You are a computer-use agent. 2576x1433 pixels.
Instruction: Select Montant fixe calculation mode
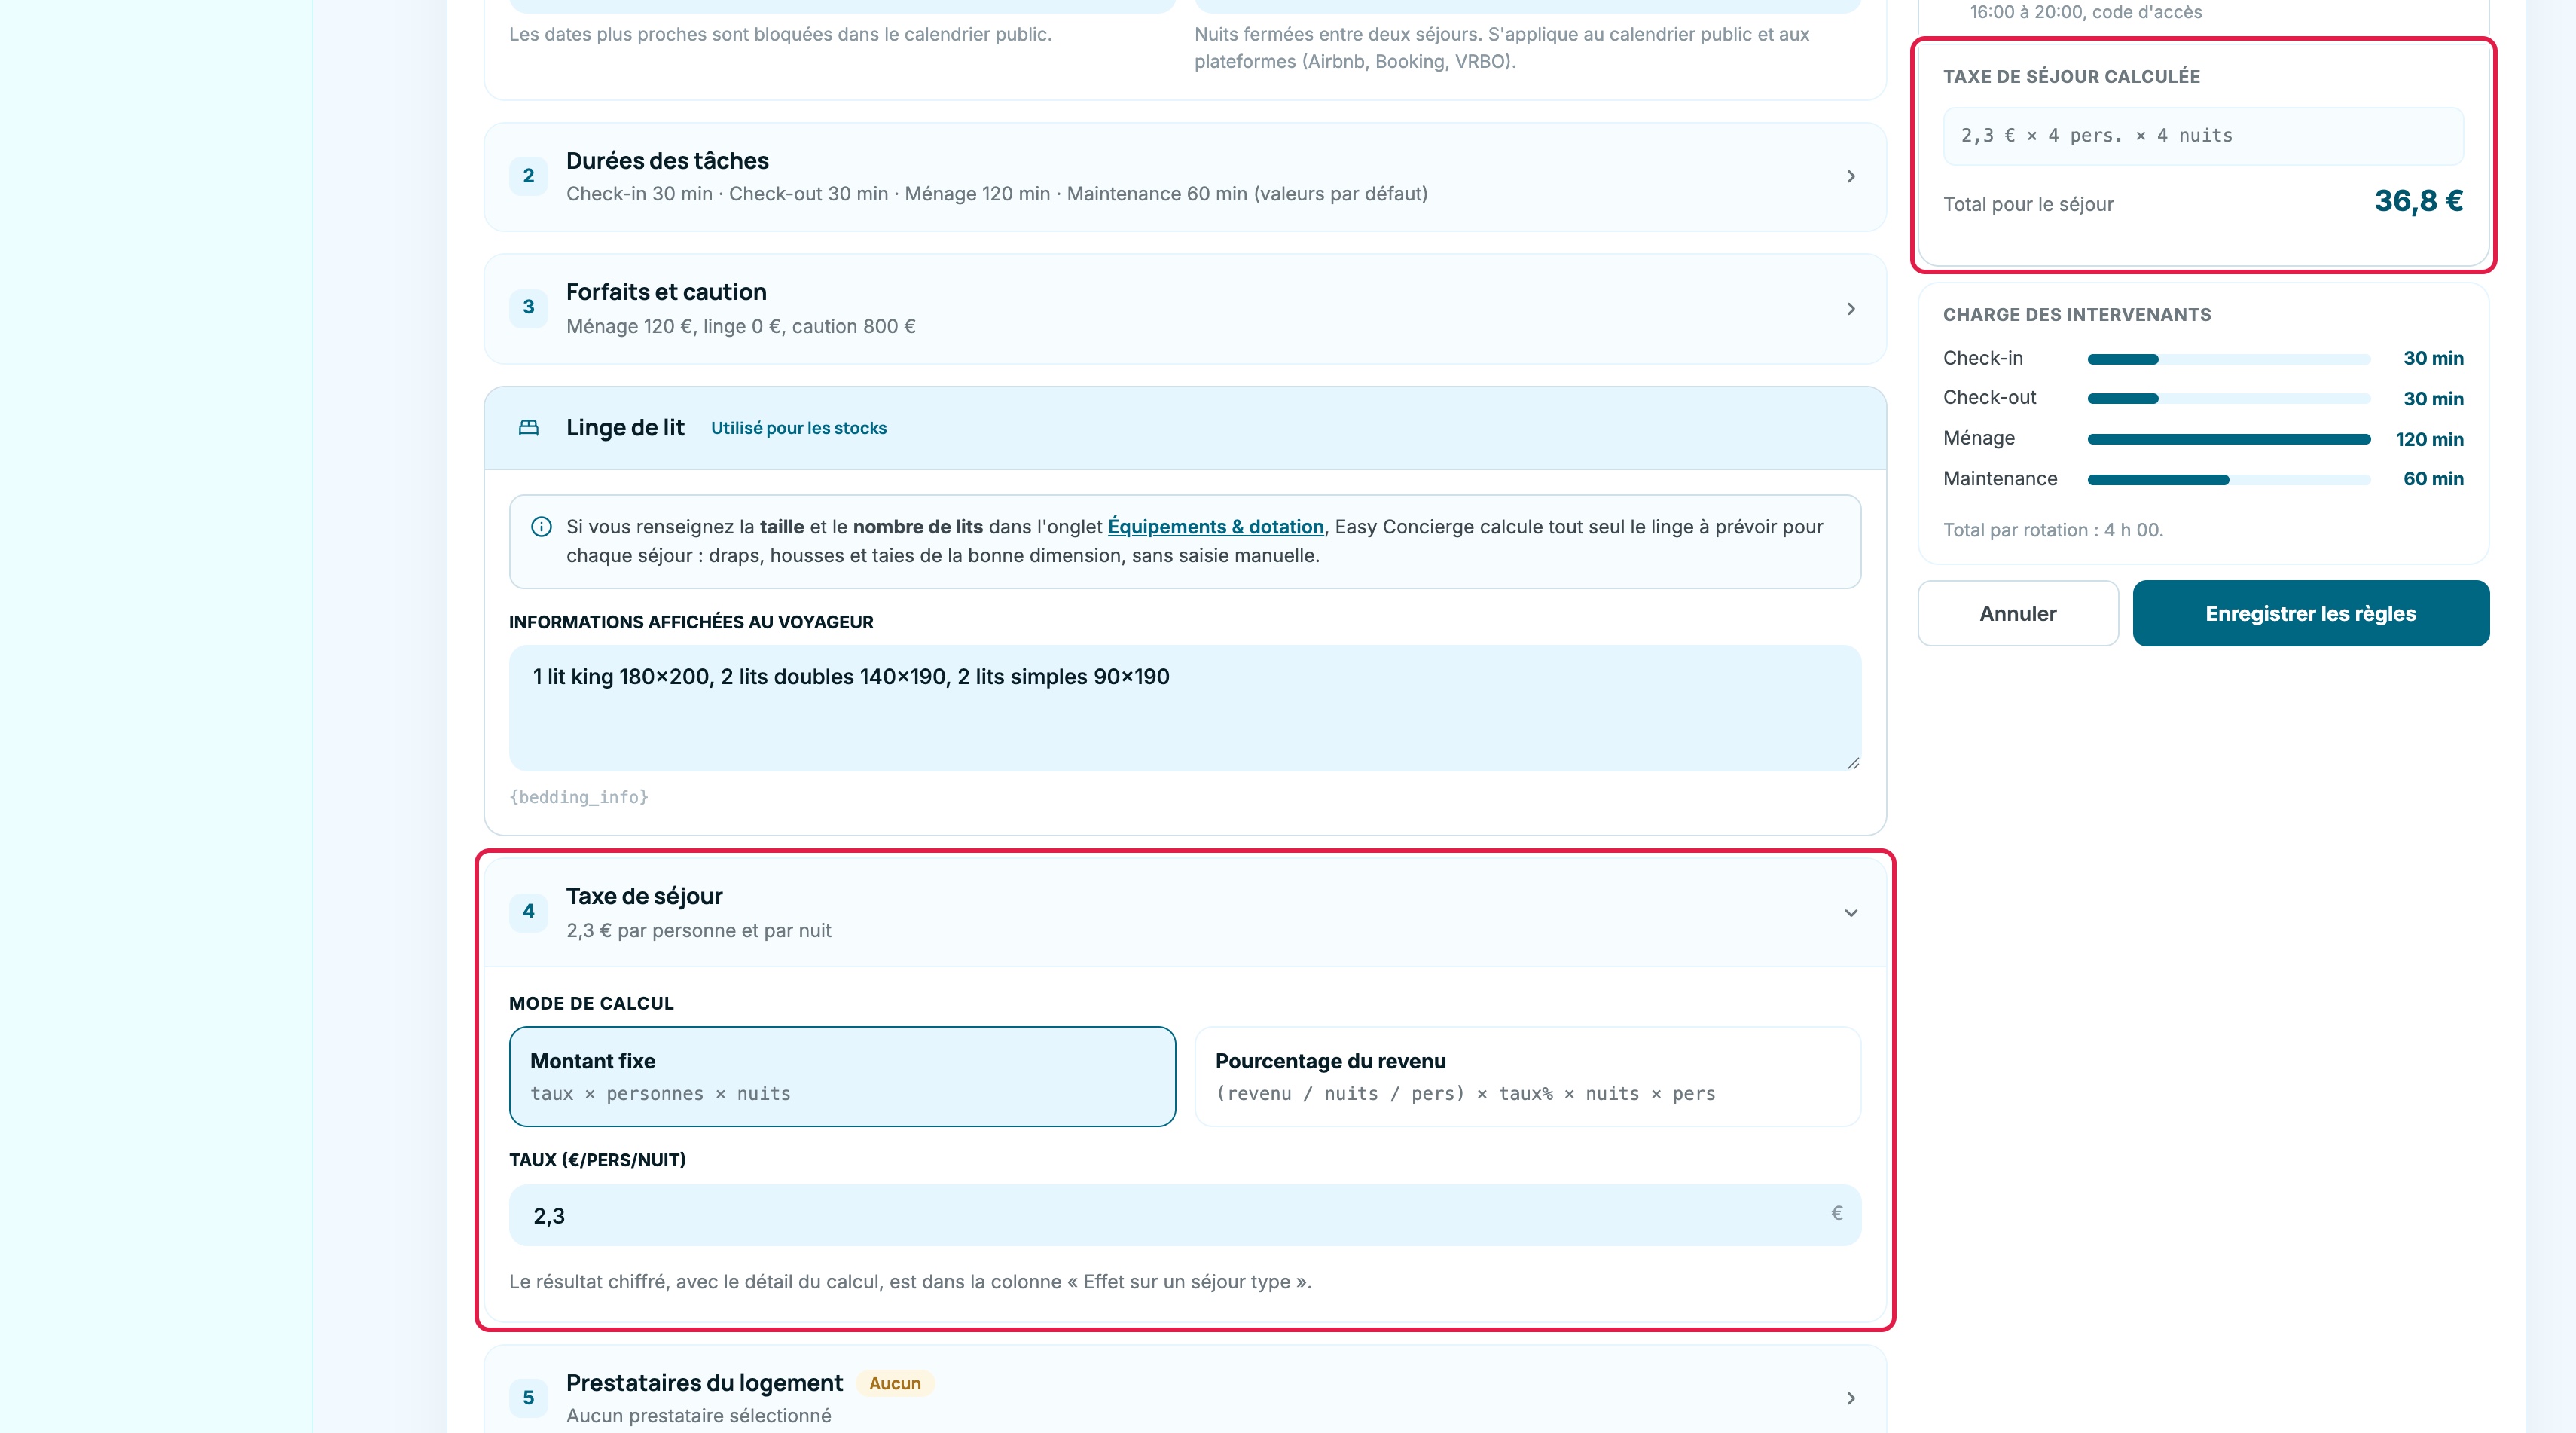842,1077
